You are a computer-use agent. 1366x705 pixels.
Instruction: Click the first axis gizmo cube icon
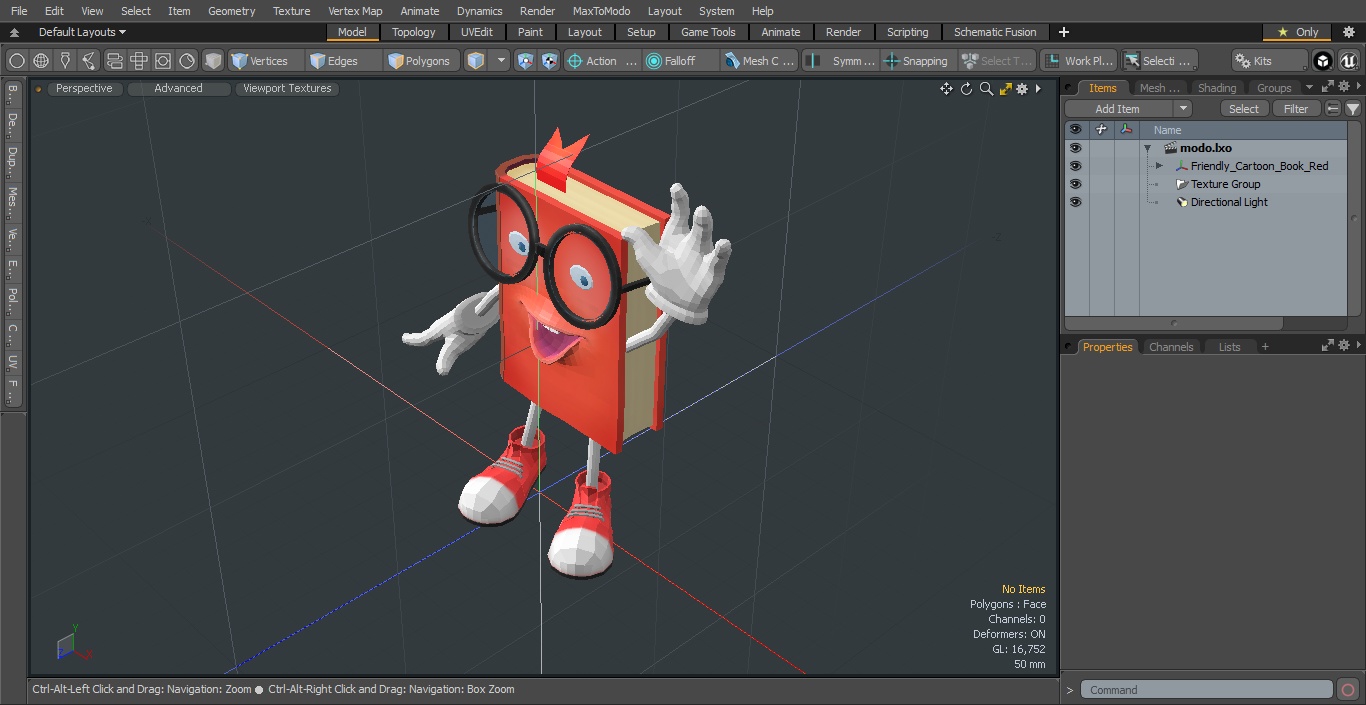[x=526, y=61]
